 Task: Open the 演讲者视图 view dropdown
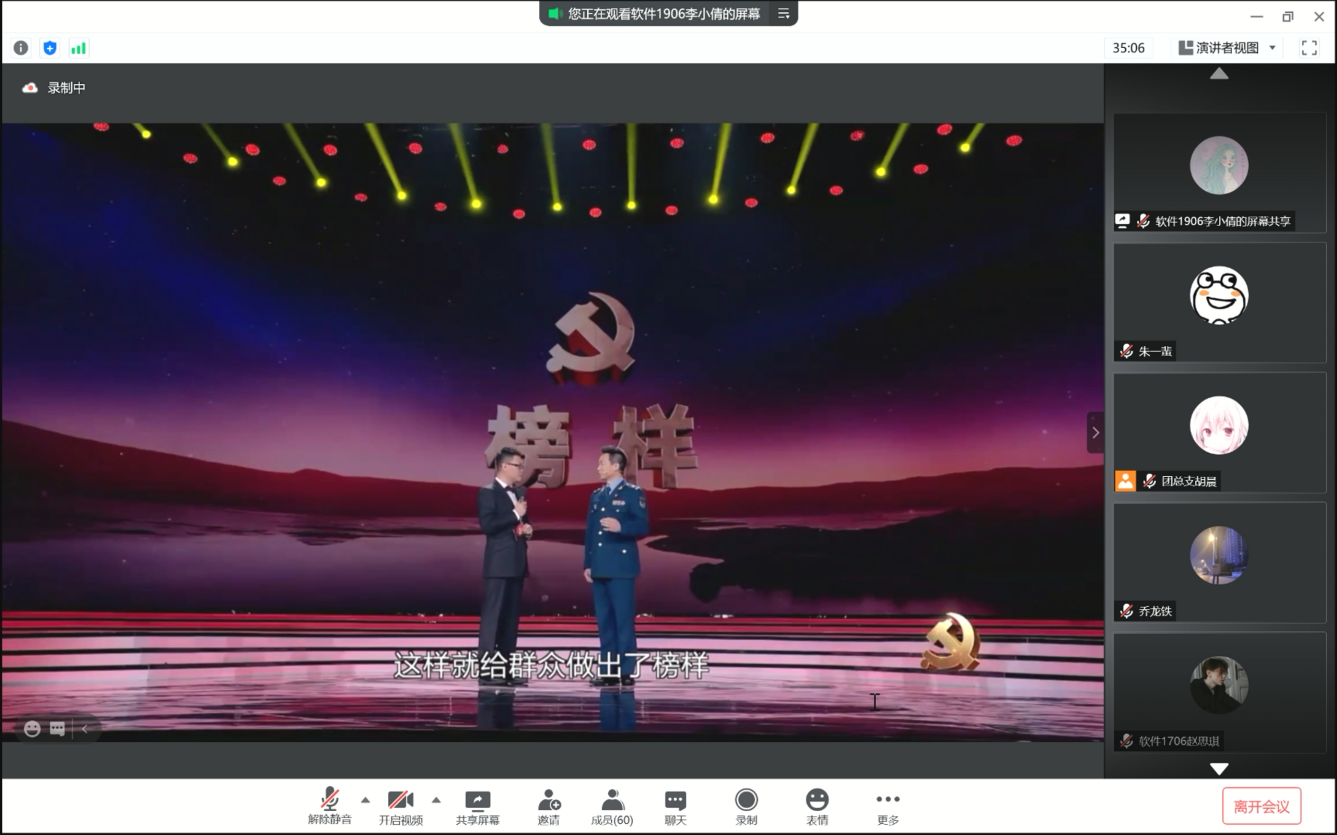point(1227,48)
